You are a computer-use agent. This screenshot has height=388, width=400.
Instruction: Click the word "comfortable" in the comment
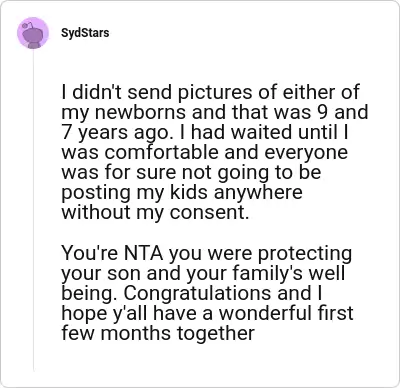pyautogui.click(x=163, y=152)
